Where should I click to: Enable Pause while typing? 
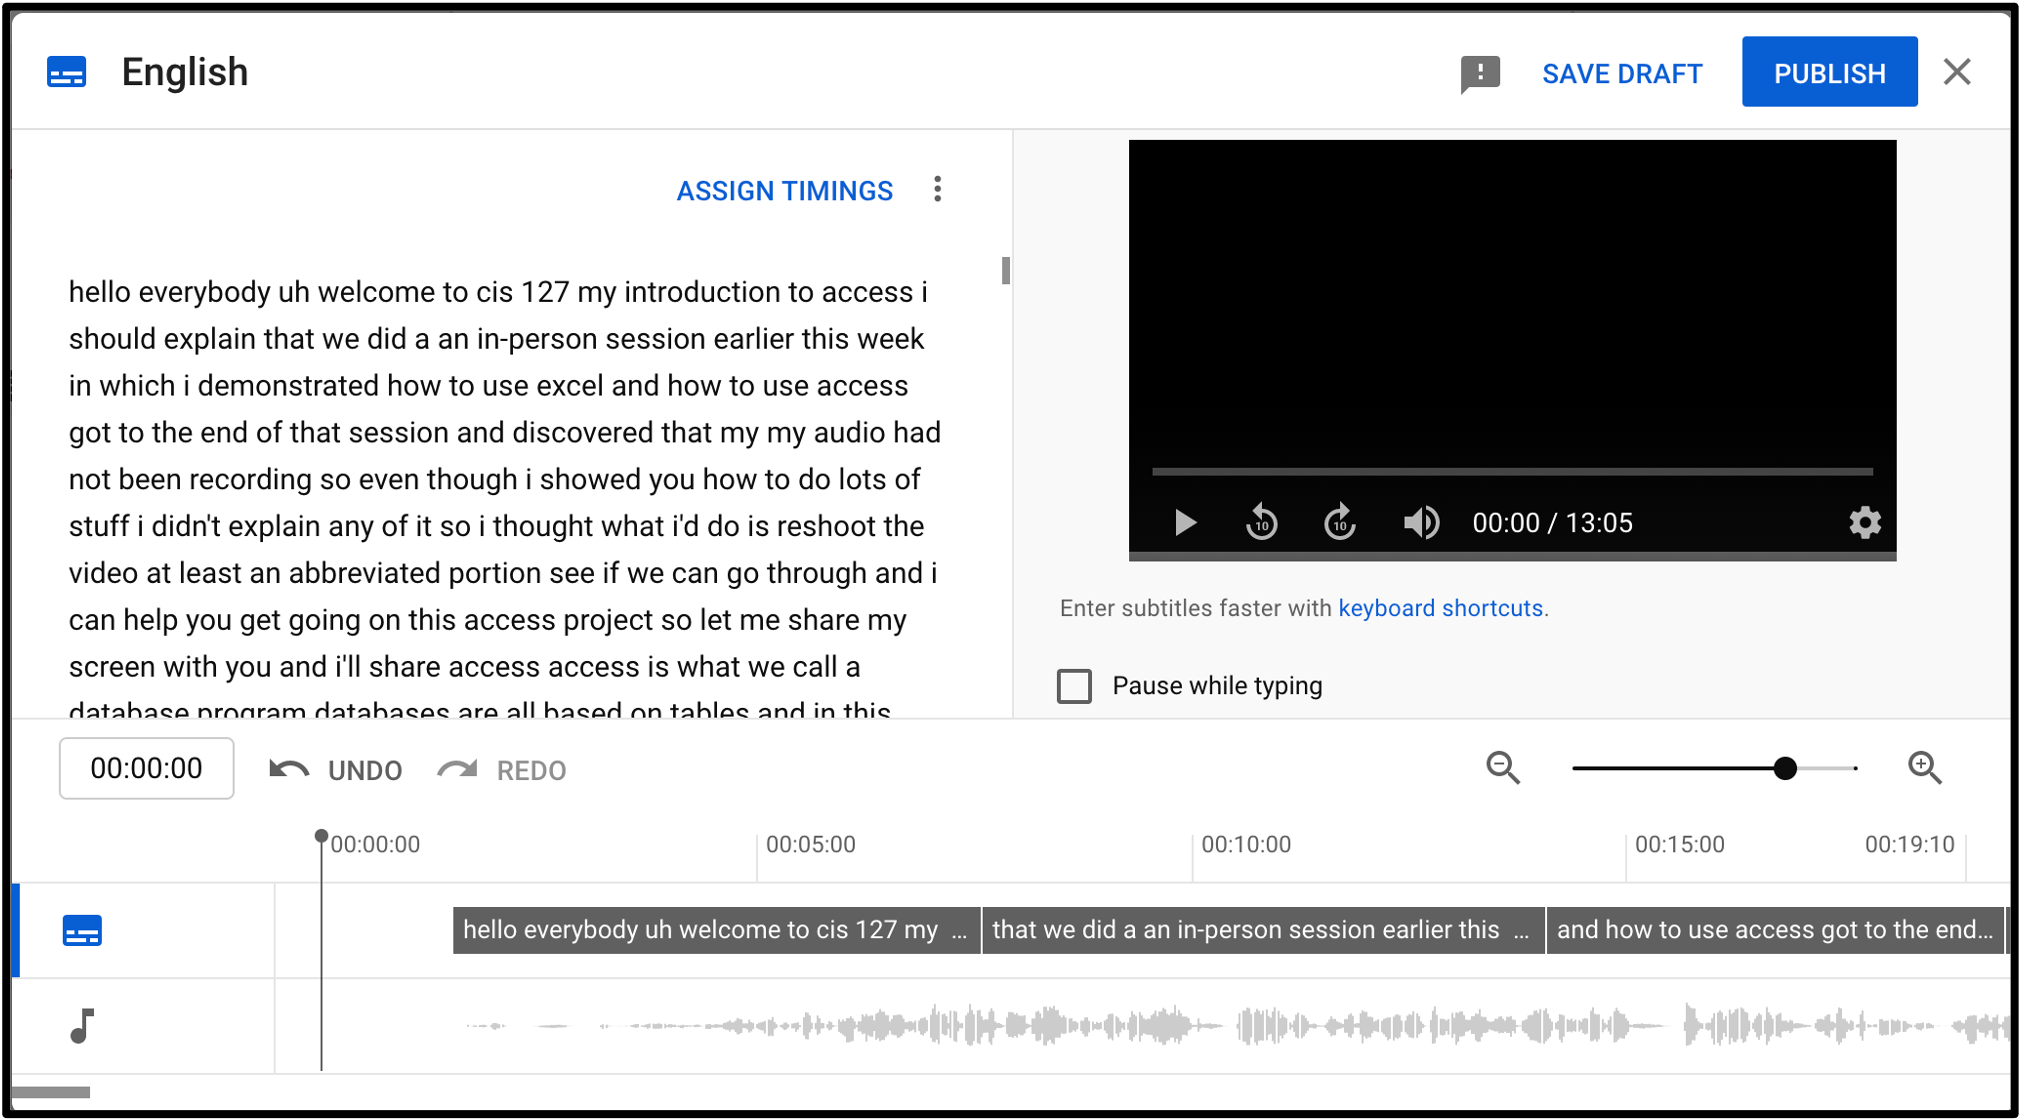click(1074, 687)
